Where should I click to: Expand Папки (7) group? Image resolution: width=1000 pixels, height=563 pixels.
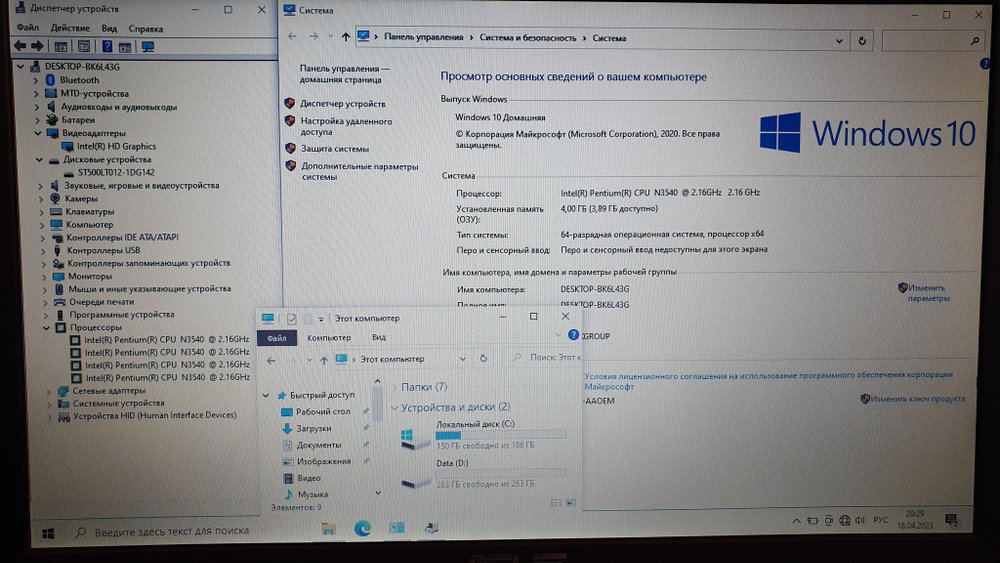pos(394,387)
